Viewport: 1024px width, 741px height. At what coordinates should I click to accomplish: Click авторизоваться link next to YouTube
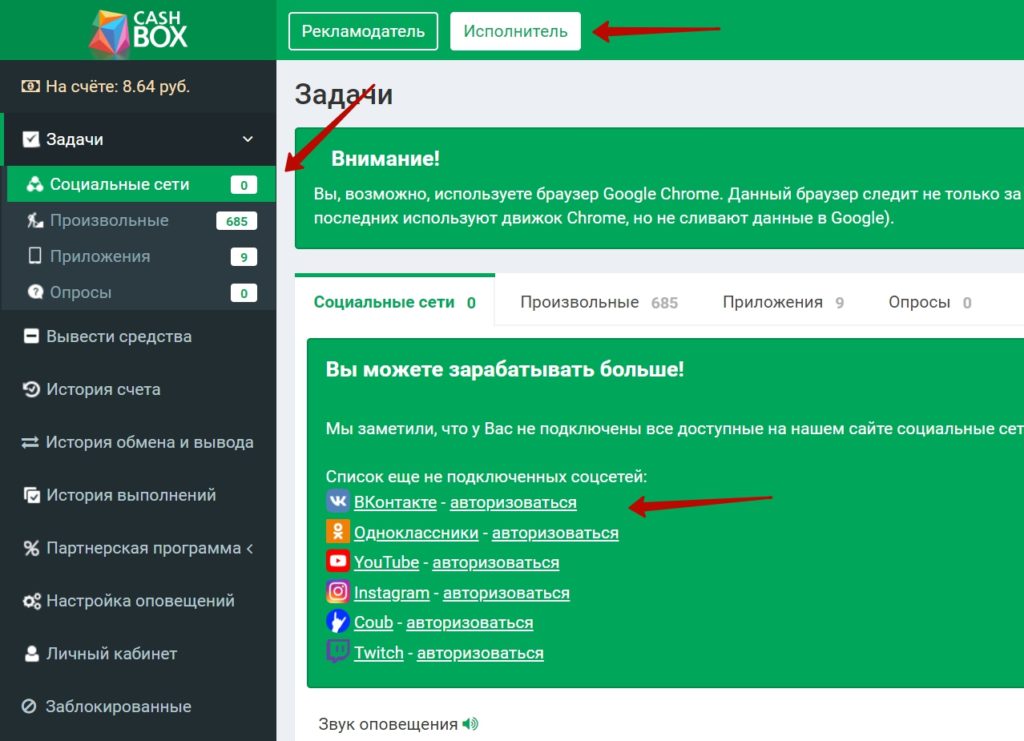tap(495, 563)
